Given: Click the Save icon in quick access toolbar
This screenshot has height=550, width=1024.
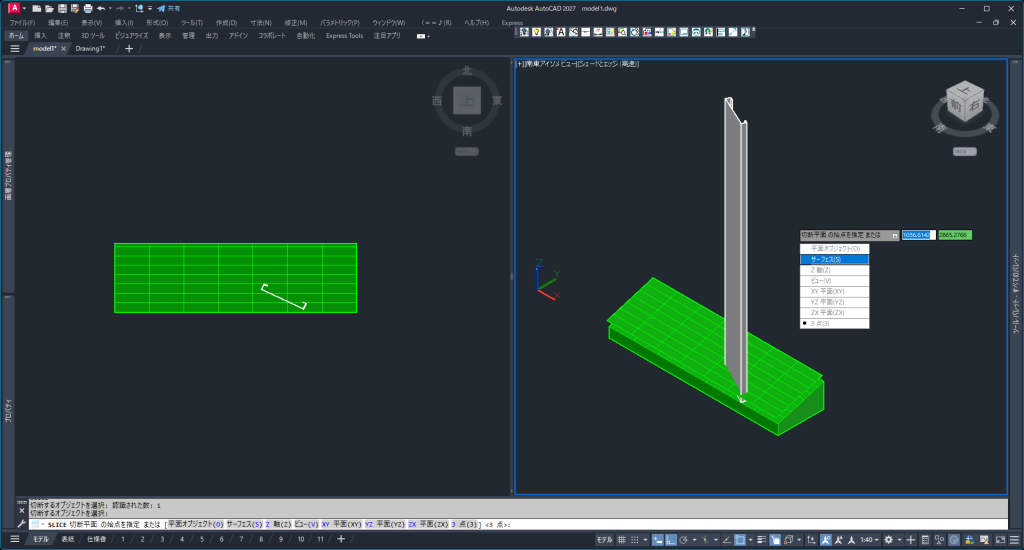Looking at the screenshot, I should pos(62,8).
